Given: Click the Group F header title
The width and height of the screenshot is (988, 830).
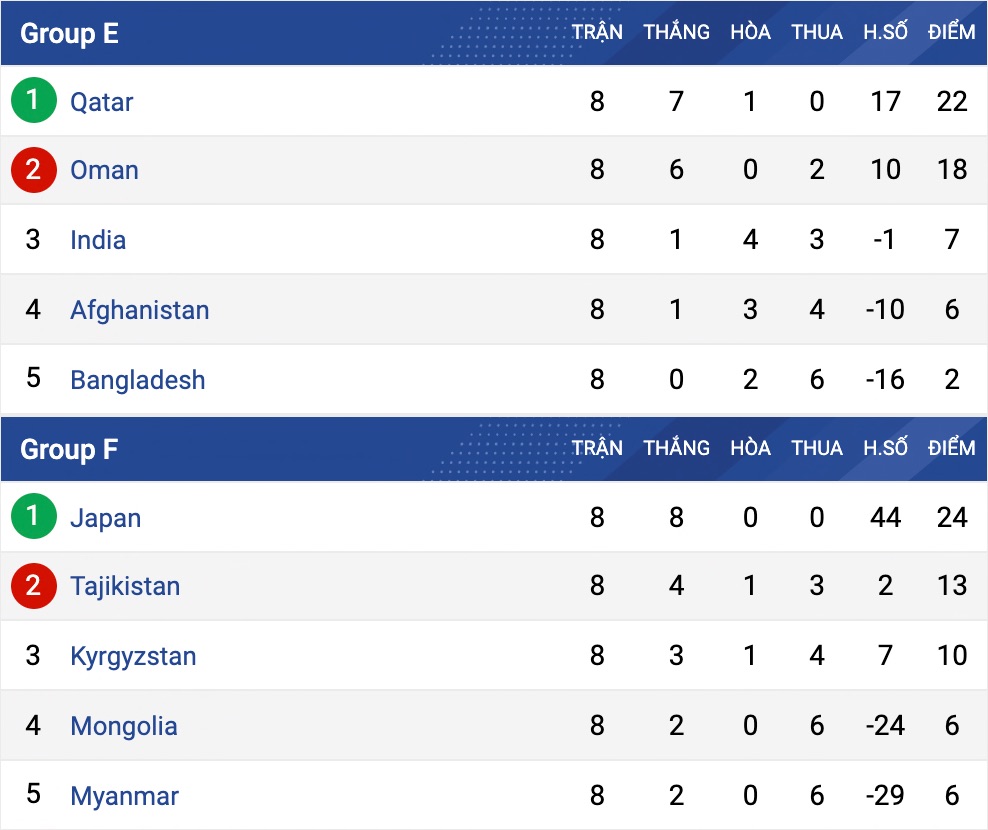Looking at the screenshot, I should 68,449.
